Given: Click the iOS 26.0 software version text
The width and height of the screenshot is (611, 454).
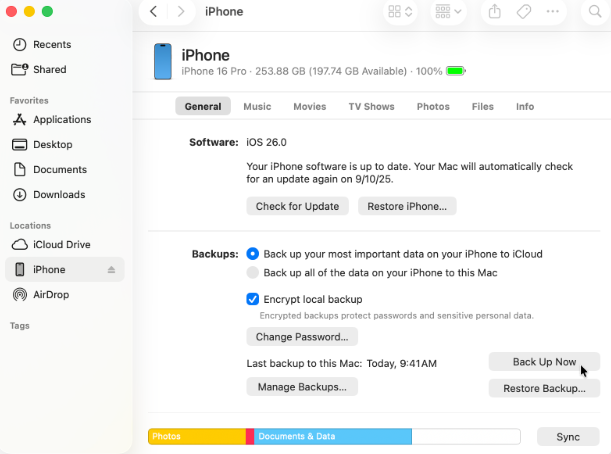Looking at the screenshot, I should [266, 142].
